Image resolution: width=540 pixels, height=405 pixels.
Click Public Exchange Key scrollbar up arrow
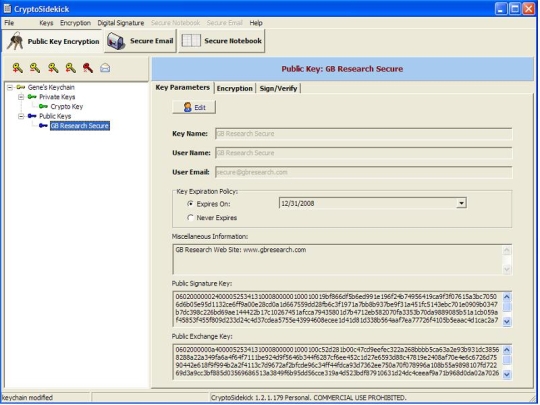[507, 350]
